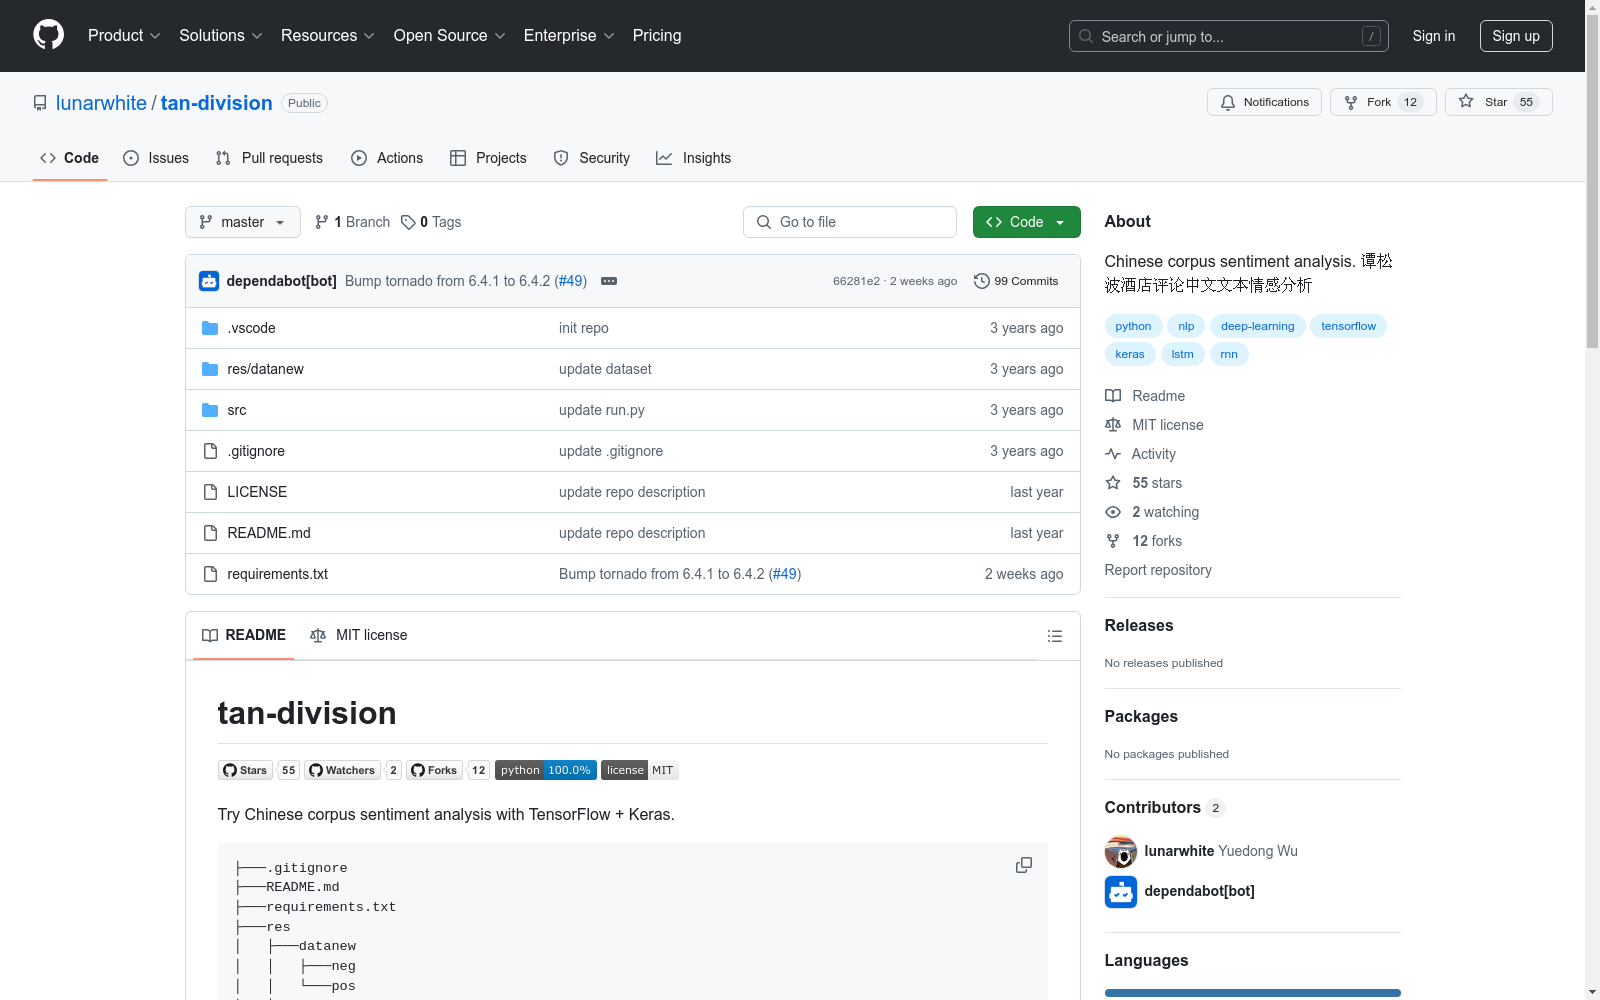Click dependabot[bot] contributor avatar

click(x=1121, y=891)
